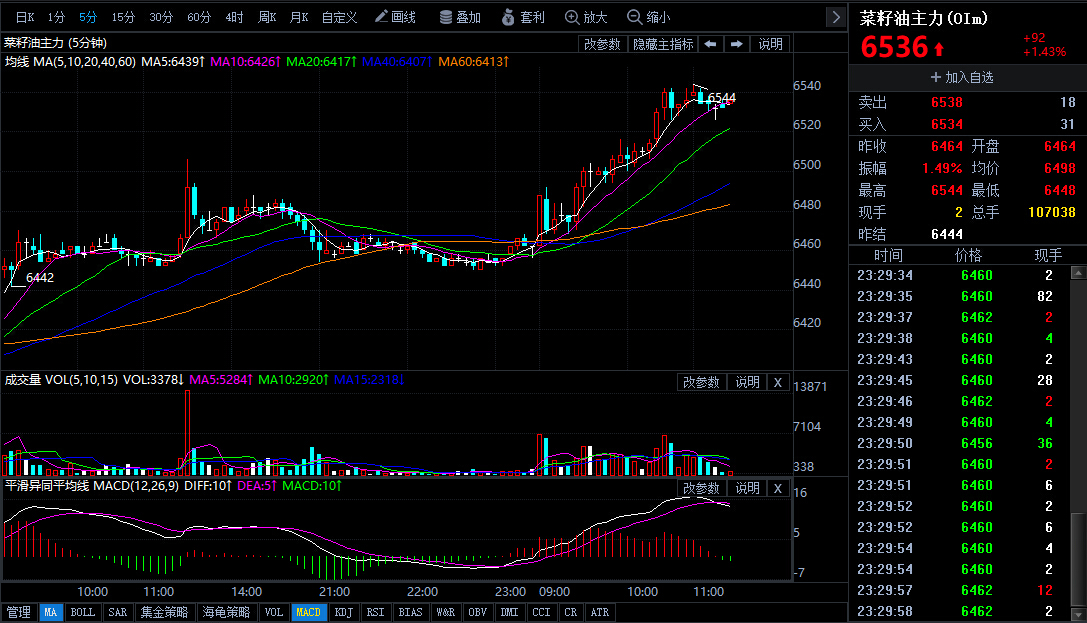The height and width of the screenshot is (623, 1087).
Task: Open the 管理 indicator management menu
Action: tap(19, 613)
